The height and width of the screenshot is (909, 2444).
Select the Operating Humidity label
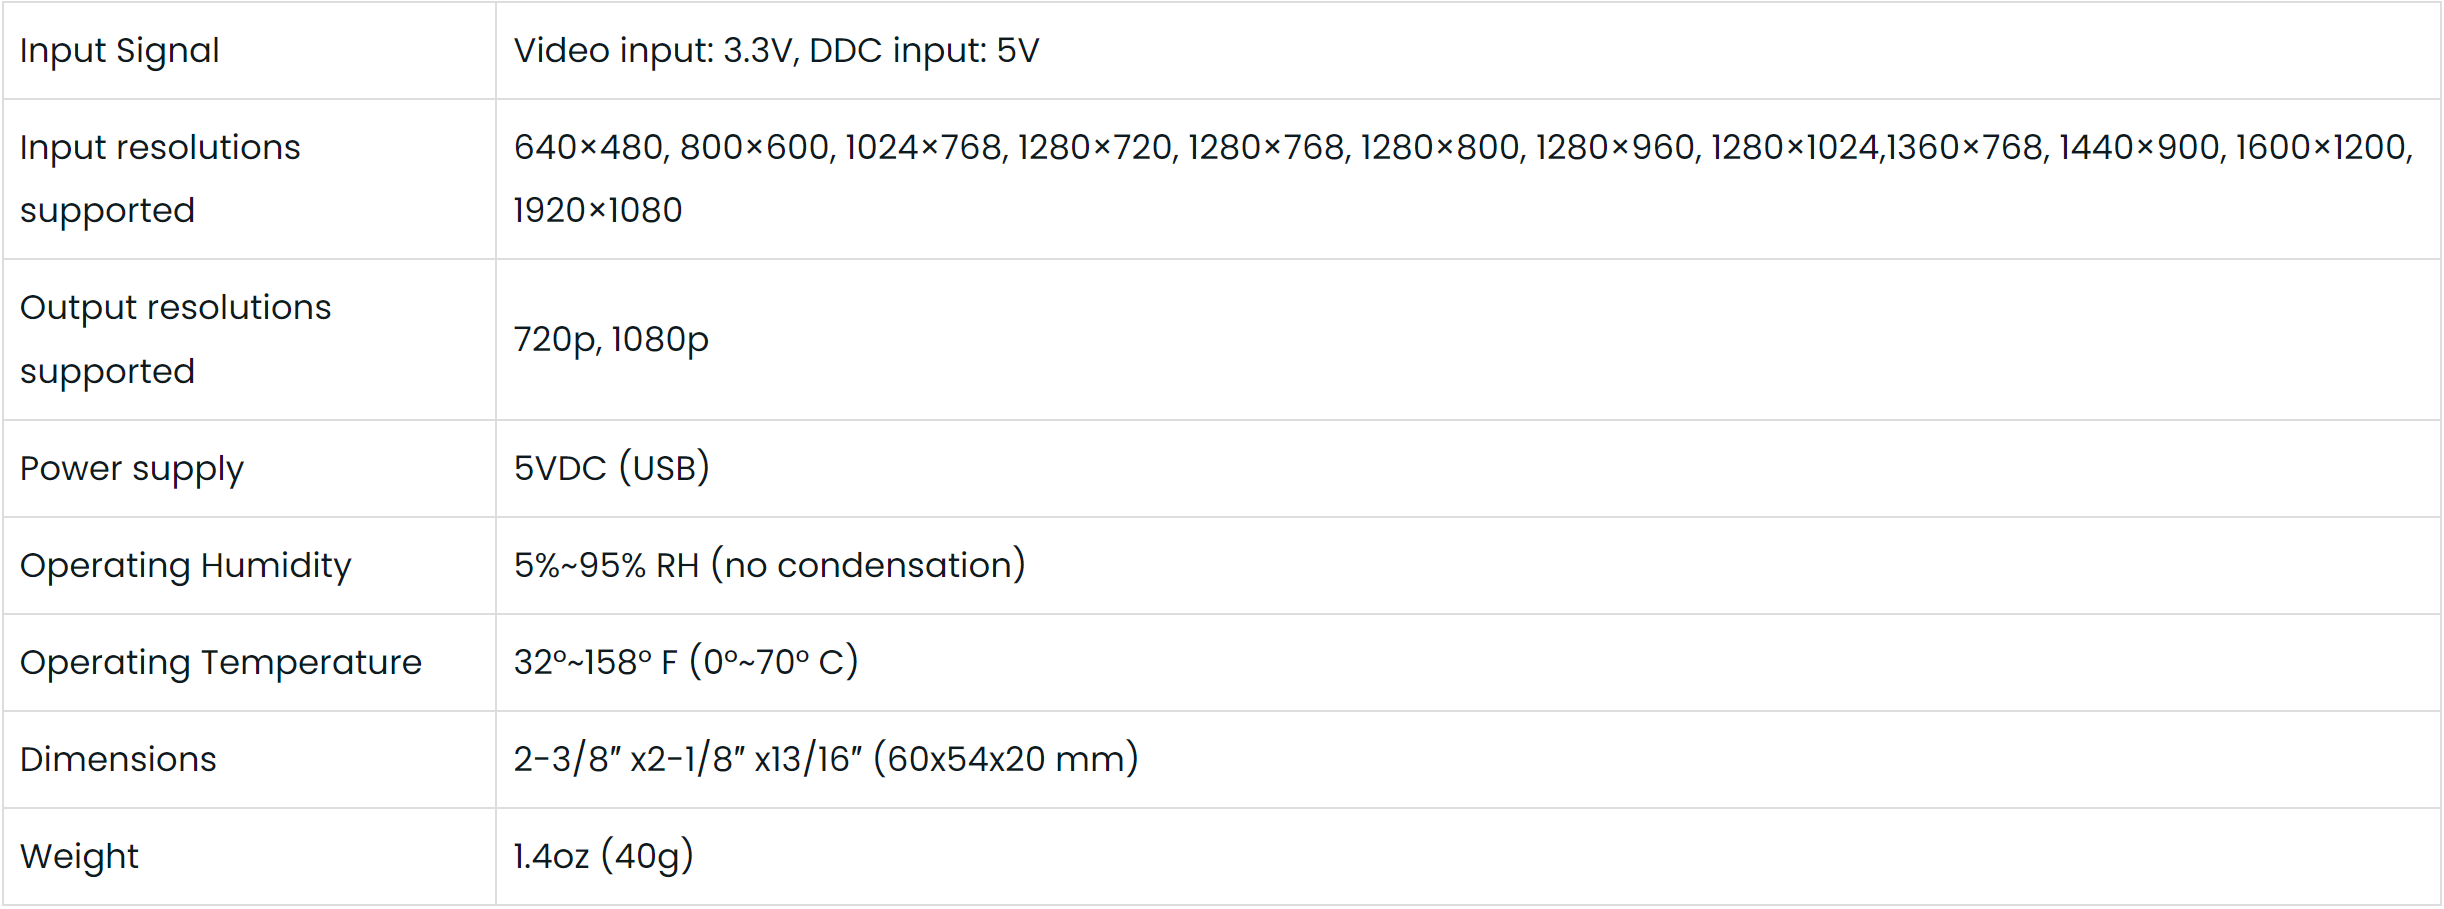click(x=185, y=566)
